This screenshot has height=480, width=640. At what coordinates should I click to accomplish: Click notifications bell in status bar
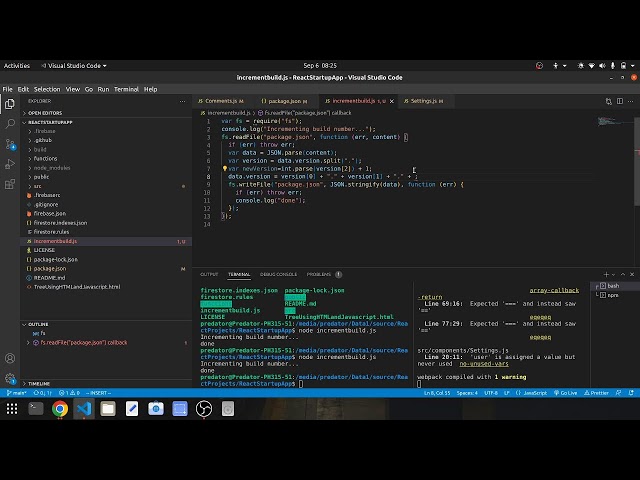tap(631, 393)
